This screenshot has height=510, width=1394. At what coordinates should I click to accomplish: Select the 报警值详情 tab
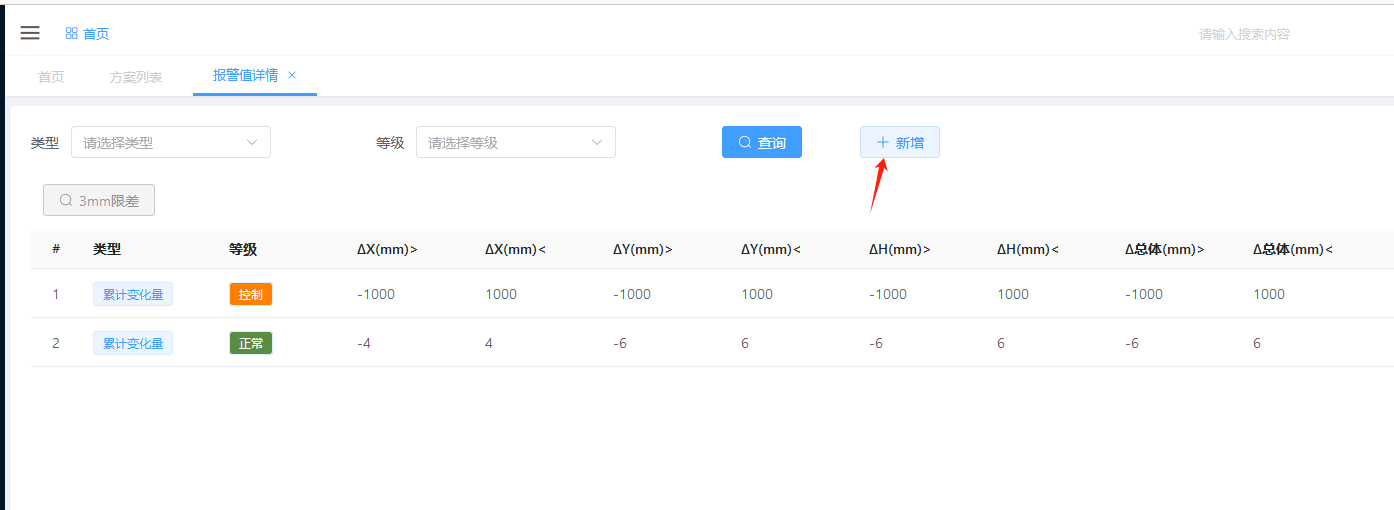[245, 75]
